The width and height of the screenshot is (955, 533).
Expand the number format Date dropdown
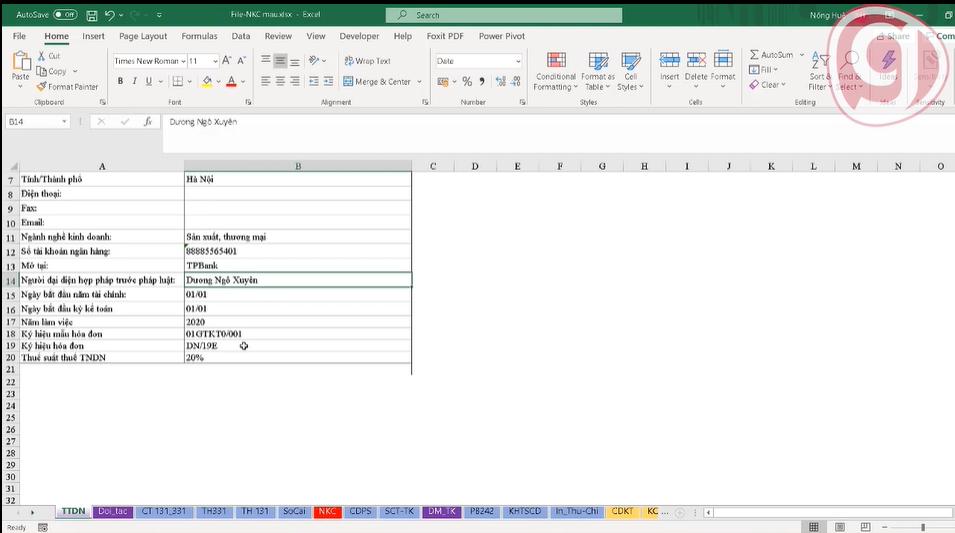[517, 61]
